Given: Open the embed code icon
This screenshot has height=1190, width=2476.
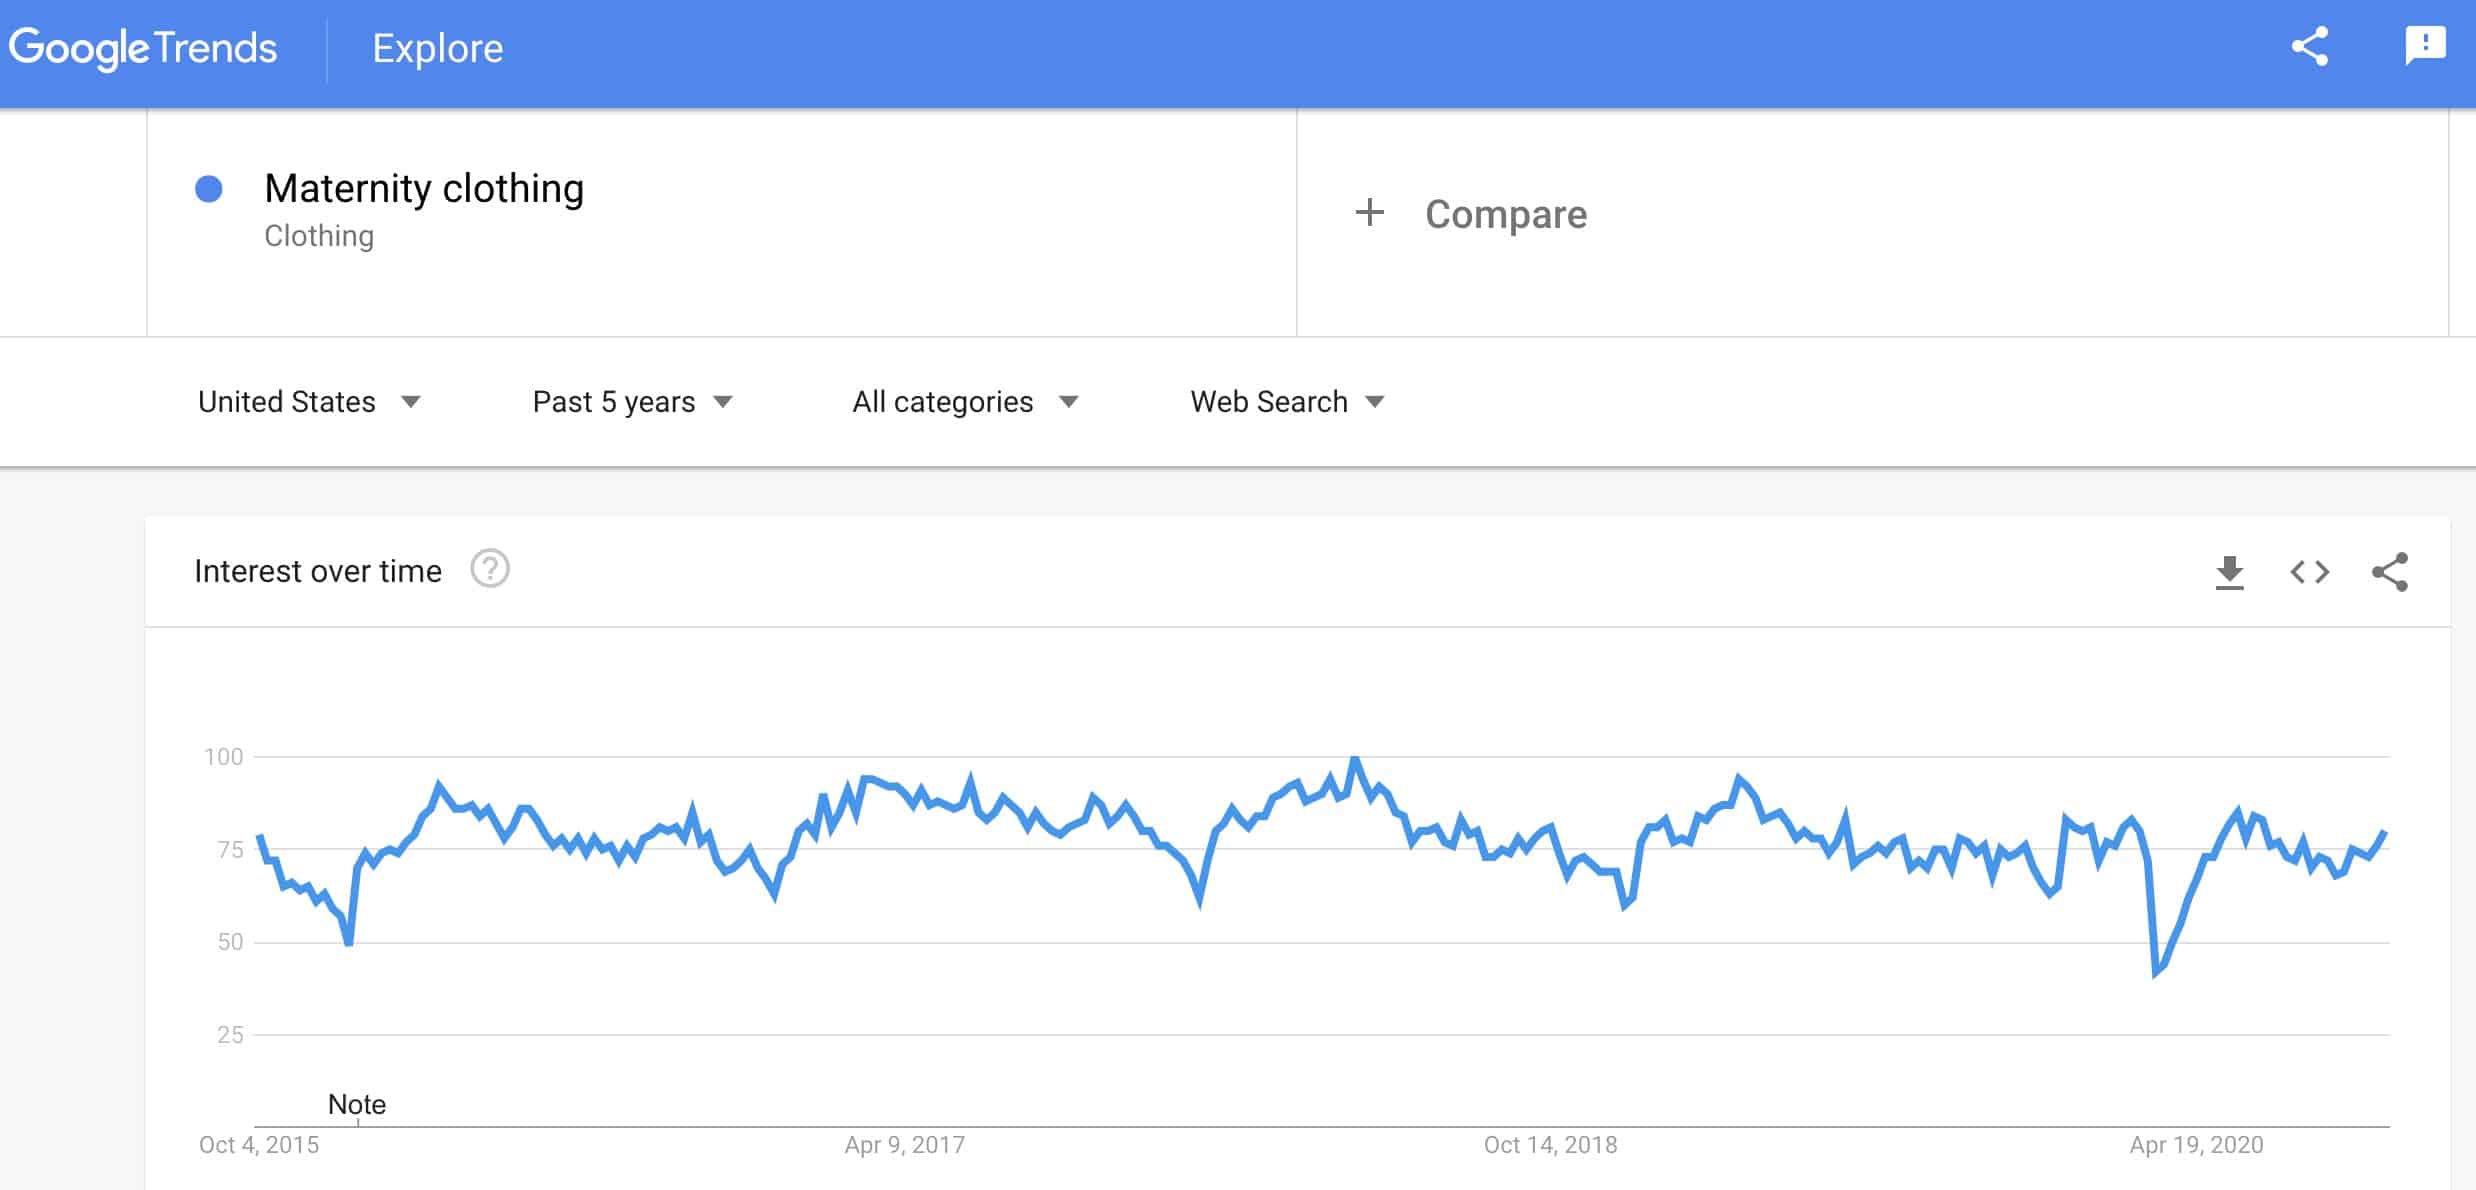Looking at the screenshot, I should pos(2310,572).
